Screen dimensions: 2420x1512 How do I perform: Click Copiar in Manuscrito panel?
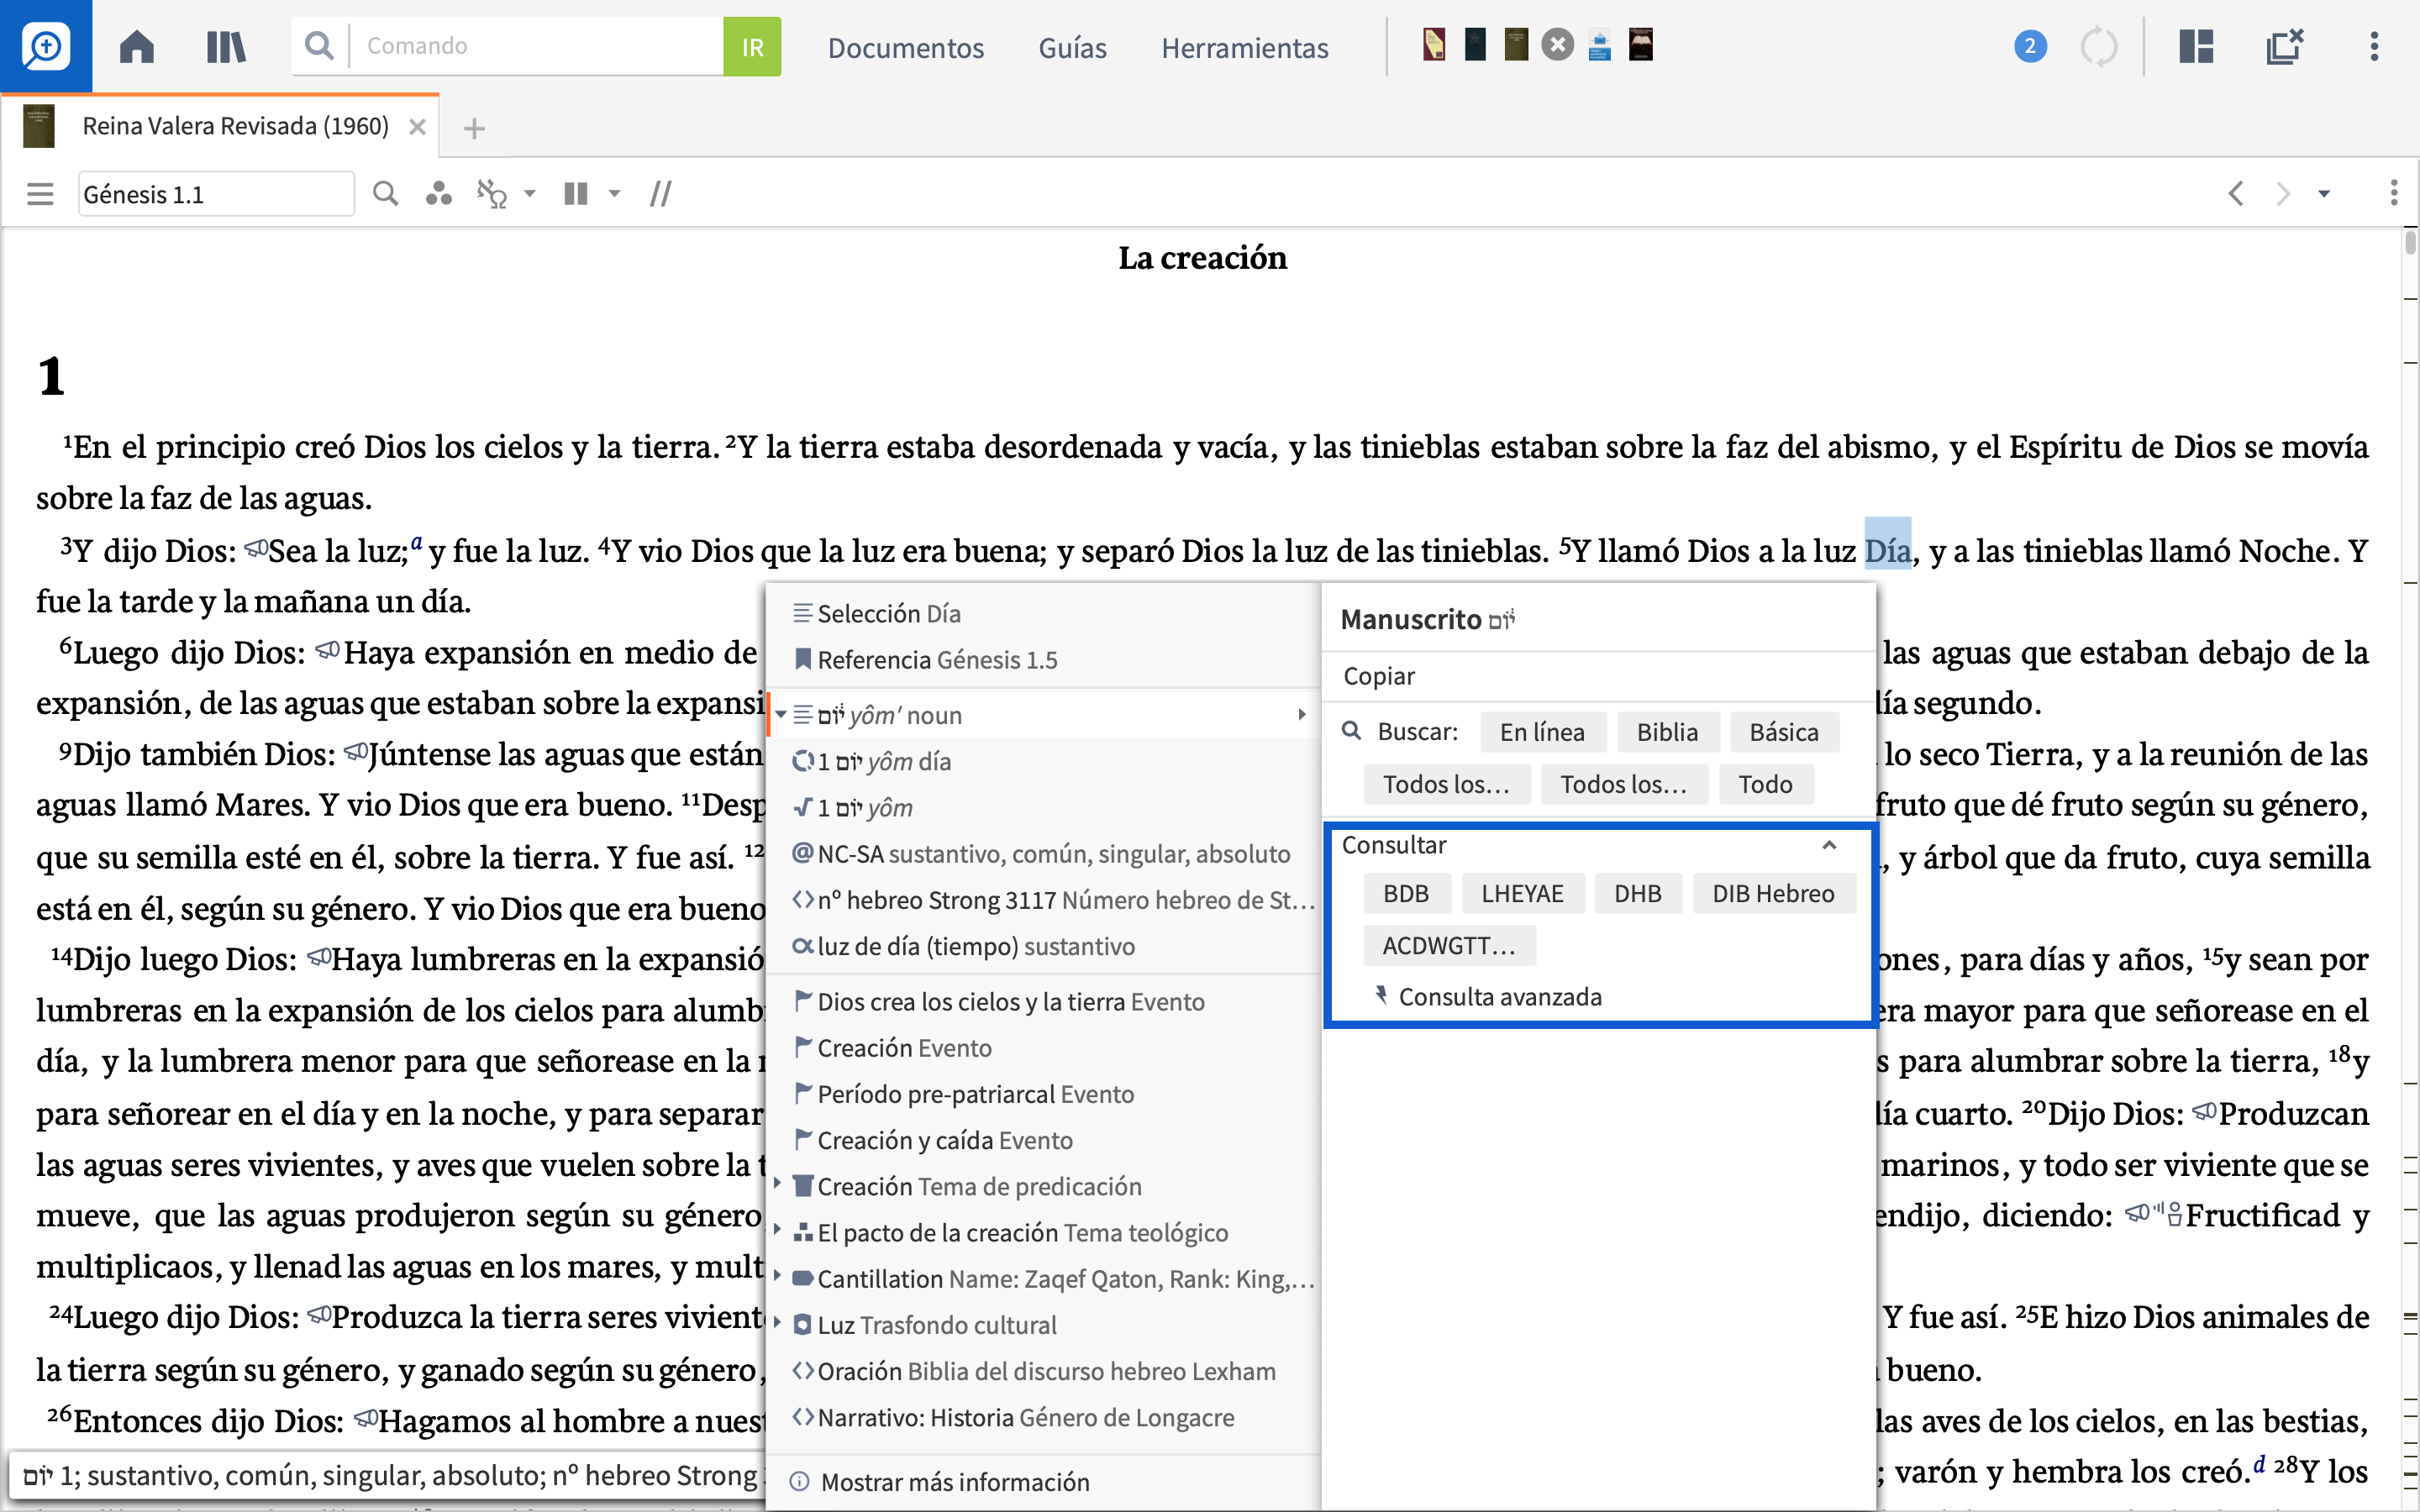(x=1379, y=676)
